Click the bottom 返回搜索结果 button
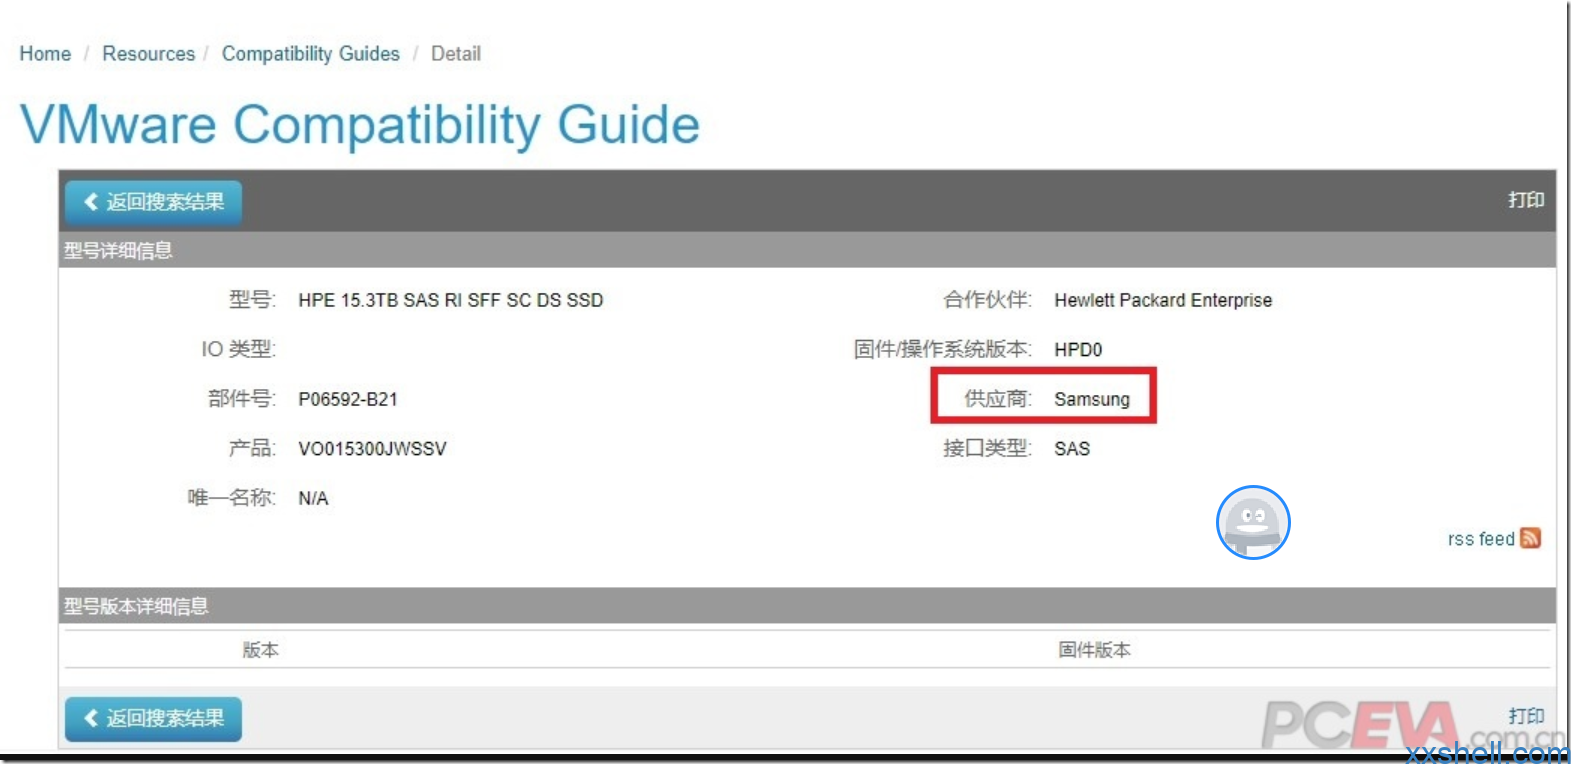Screen dimensions: 1571x764 tap(153, 719)
